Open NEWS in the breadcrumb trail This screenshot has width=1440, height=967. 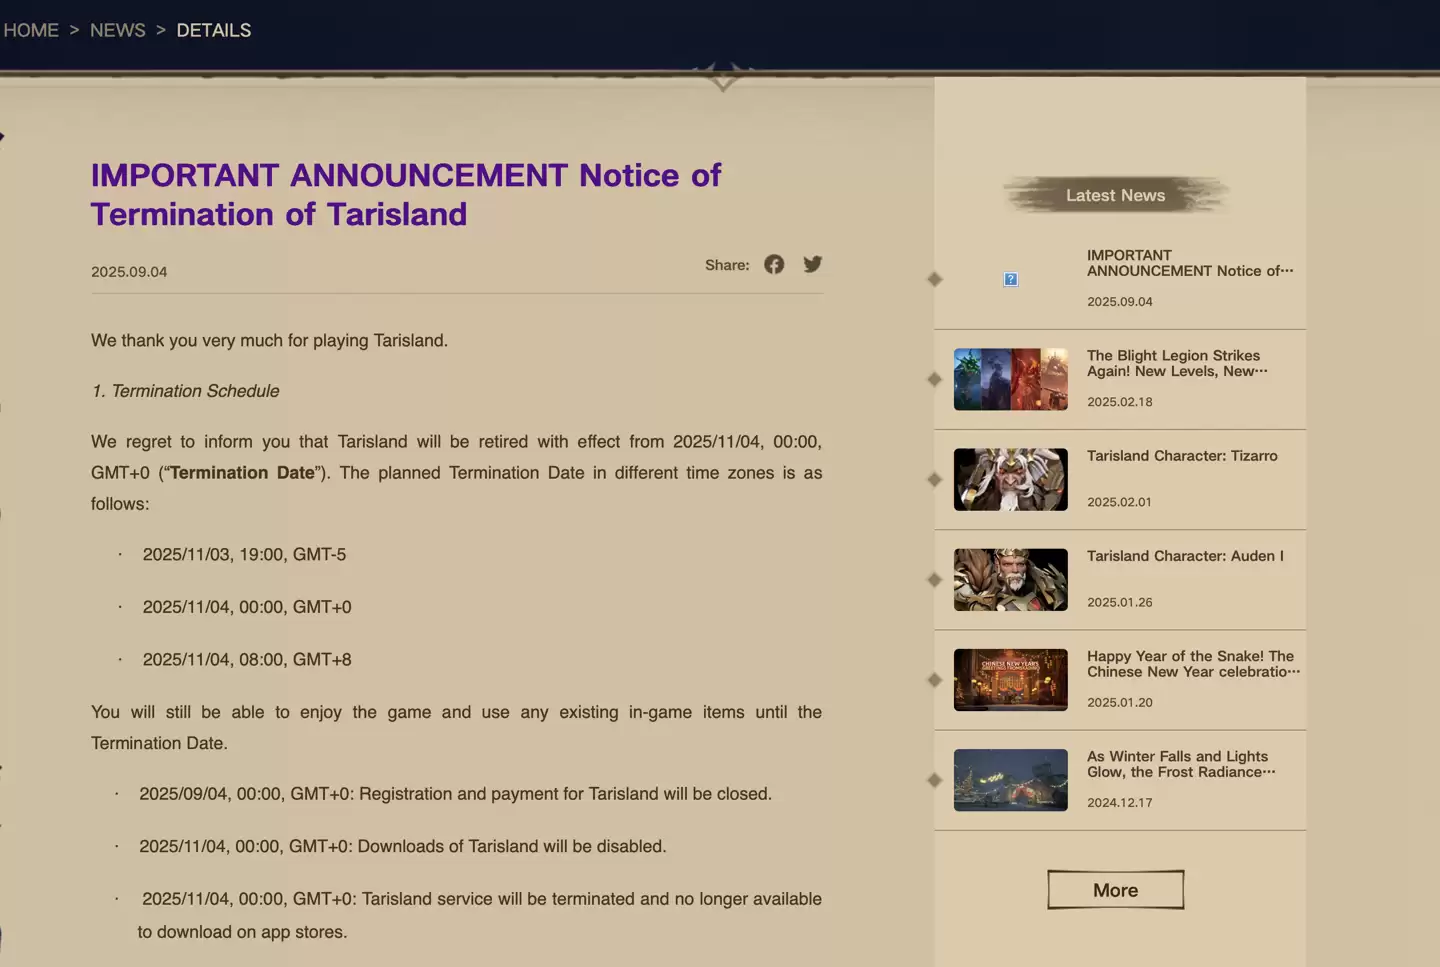pos(117,31)
